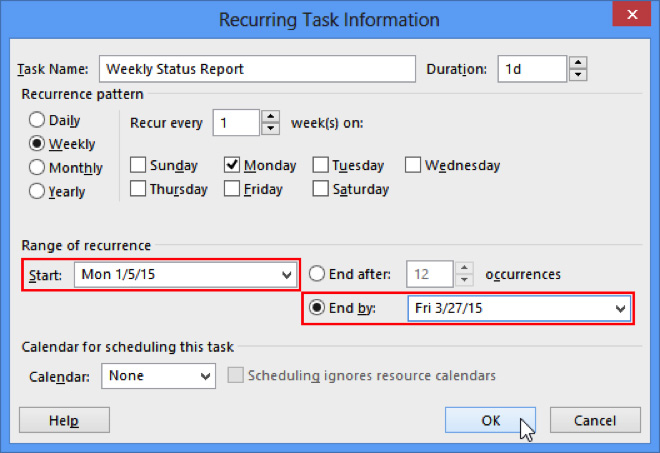Open Help using the Help button
660x453 pixels.
coord(64,420)
